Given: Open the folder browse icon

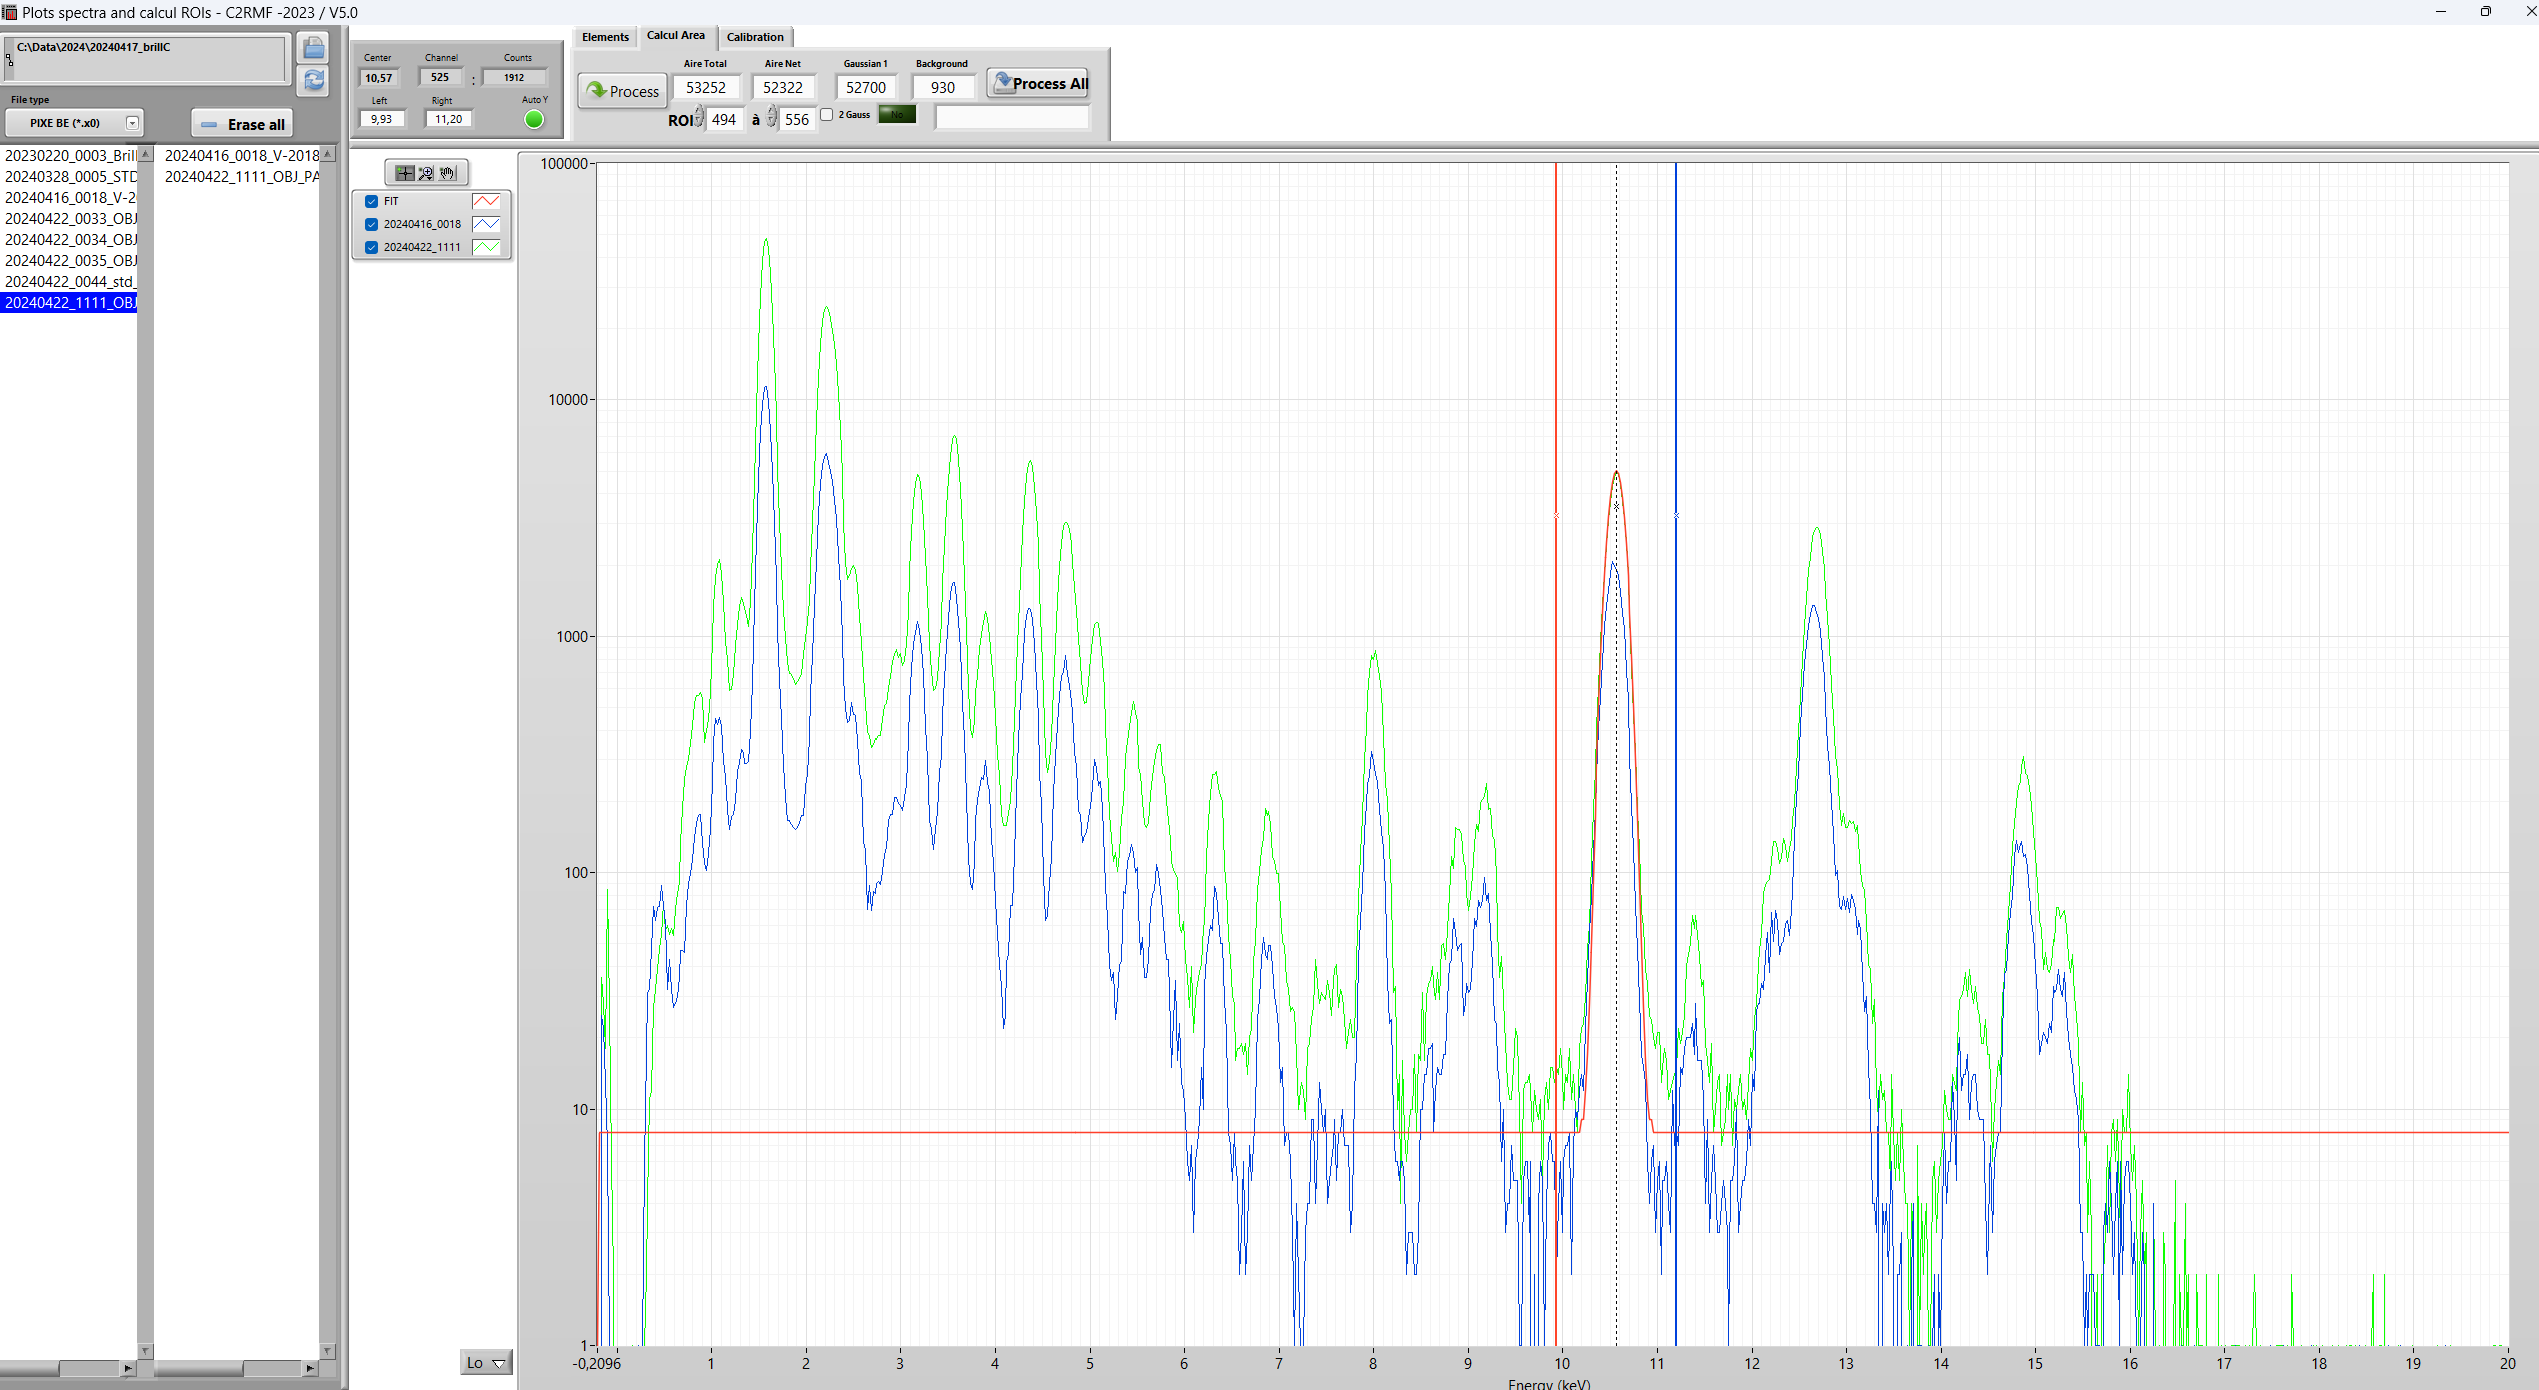Looking at the screenshot, I should pos(313,48).
